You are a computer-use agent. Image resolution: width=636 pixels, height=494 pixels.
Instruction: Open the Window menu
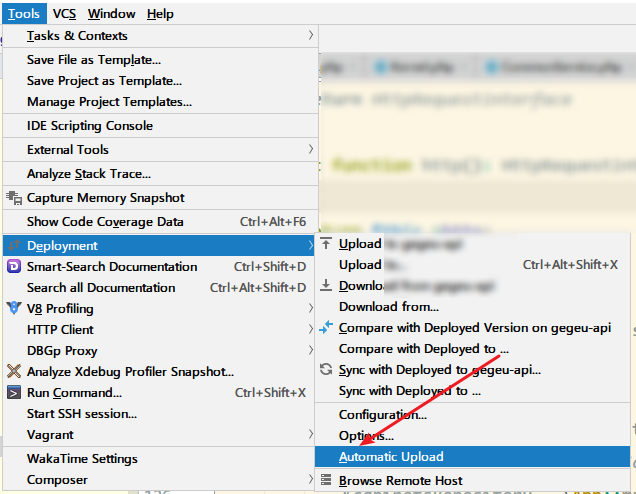[111, 14]
